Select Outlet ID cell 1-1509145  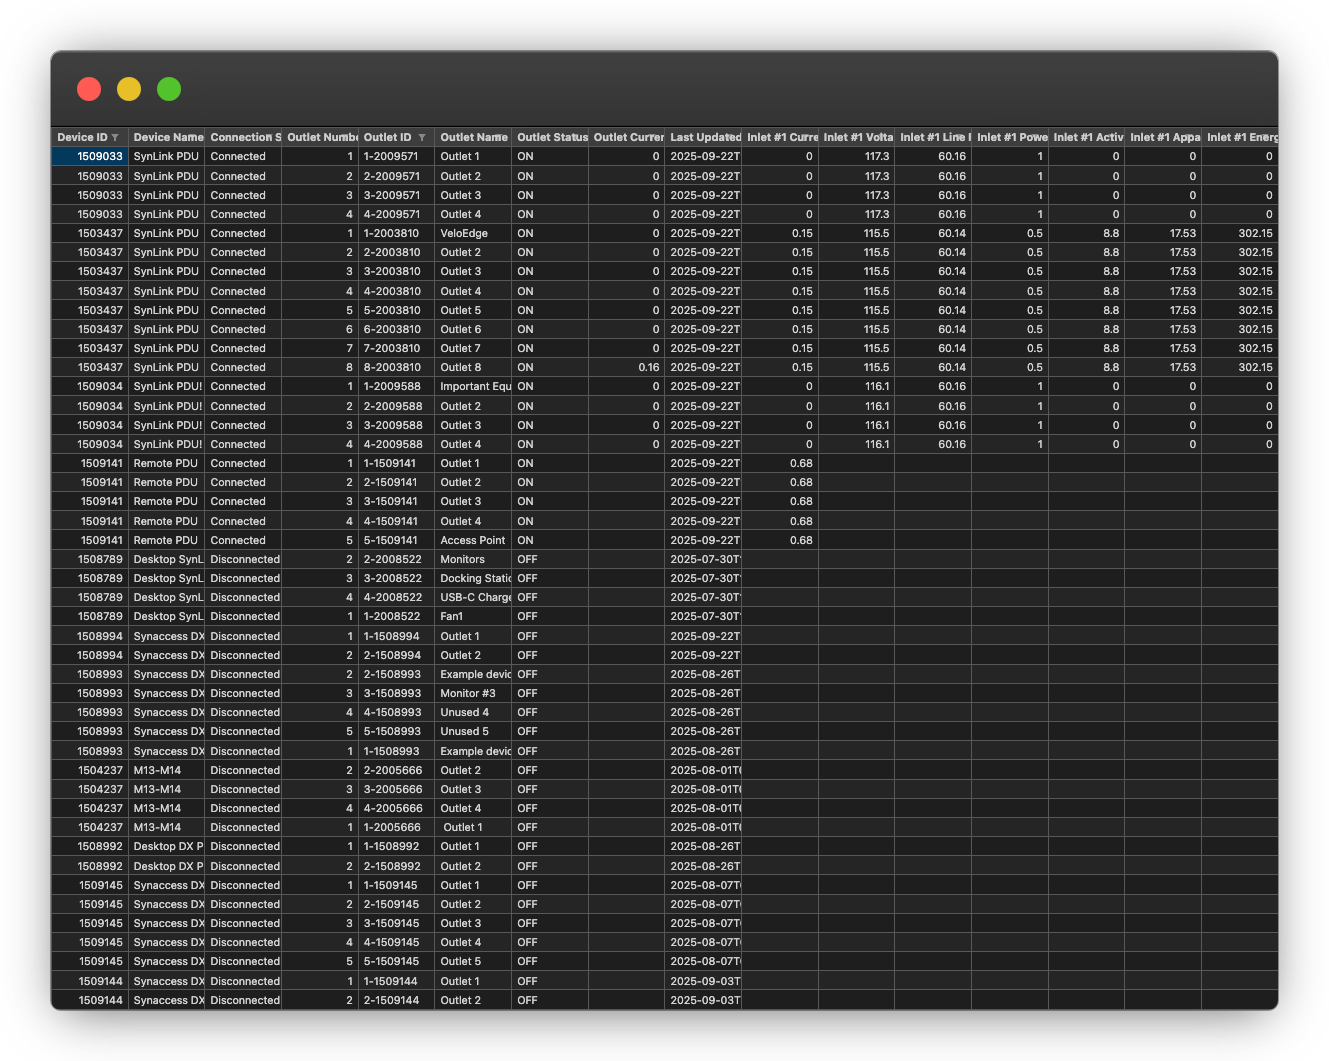pyautogui.click(x=396, y=885)
